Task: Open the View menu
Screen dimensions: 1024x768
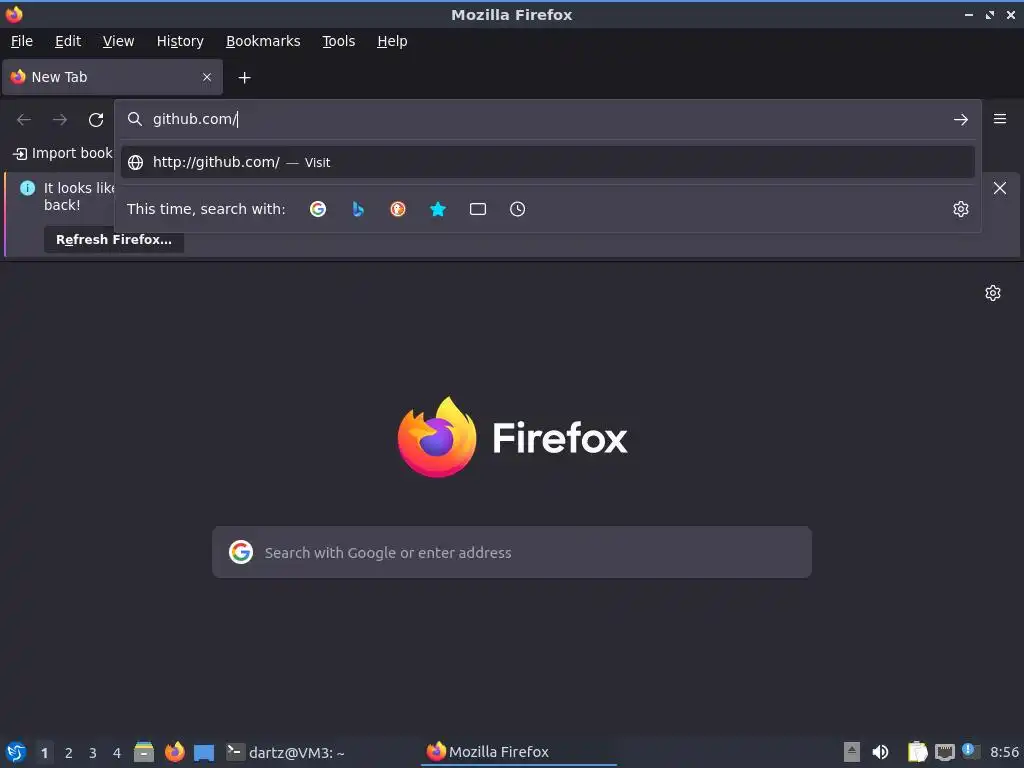Action: tap(118, 41)
